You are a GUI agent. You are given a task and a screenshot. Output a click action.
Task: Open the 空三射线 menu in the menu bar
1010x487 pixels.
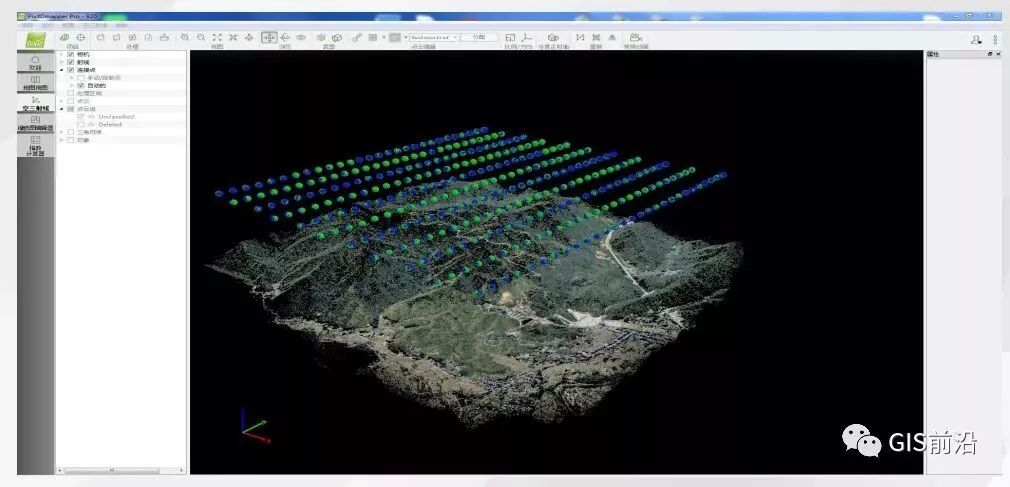click(95, 25)
